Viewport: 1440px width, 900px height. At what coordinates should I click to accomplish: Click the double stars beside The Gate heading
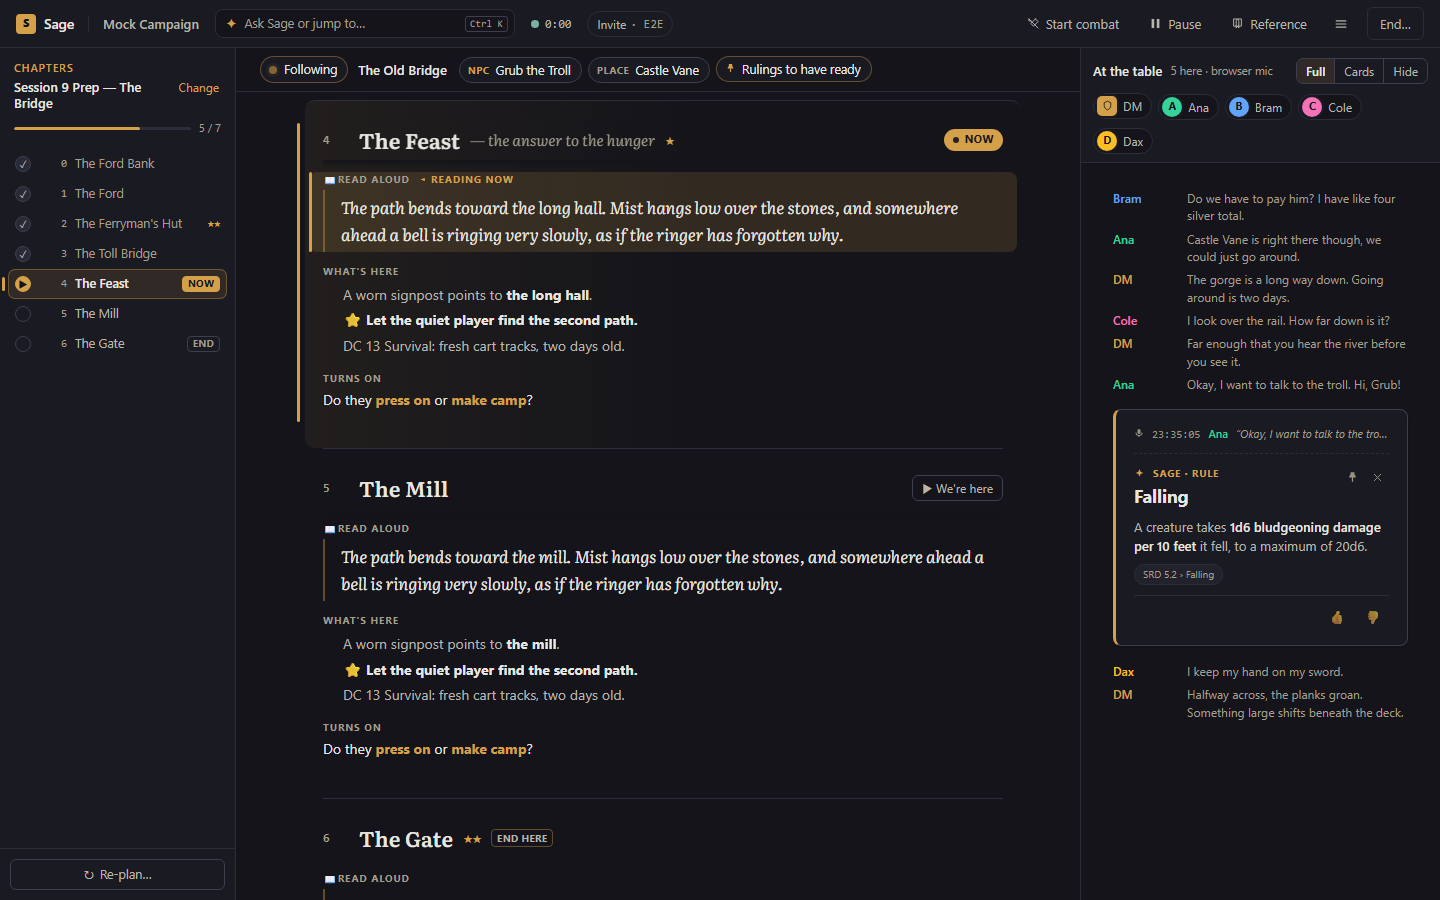pos(472,839)
